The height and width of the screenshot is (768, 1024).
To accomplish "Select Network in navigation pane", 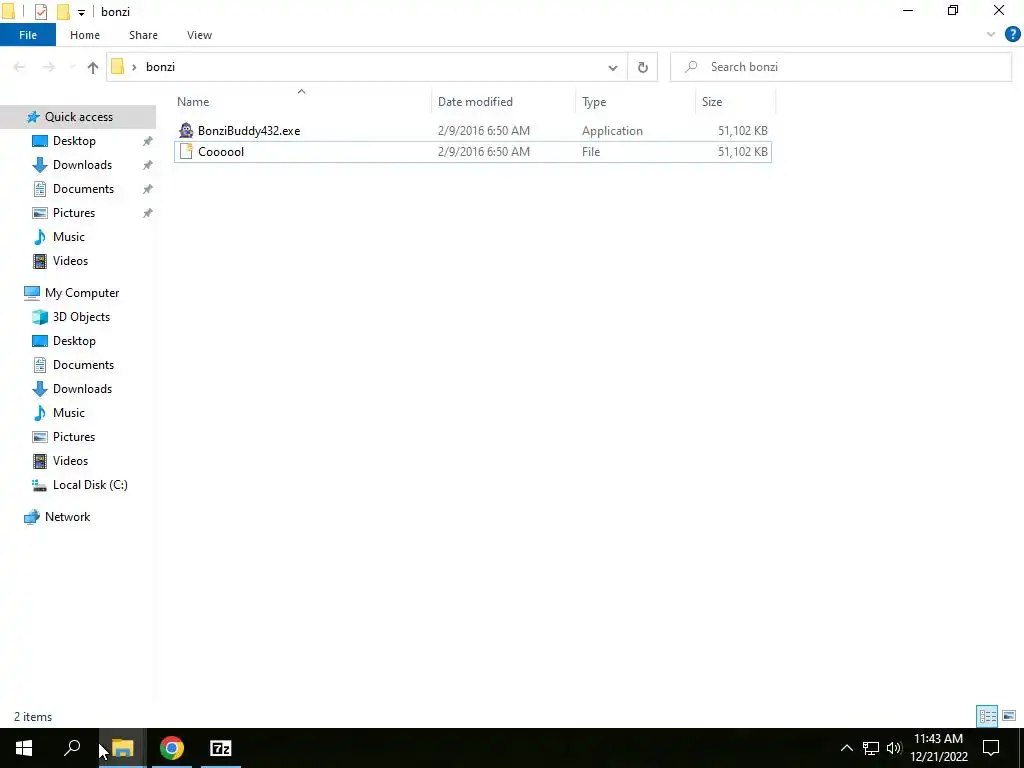I will click(67, 517).
